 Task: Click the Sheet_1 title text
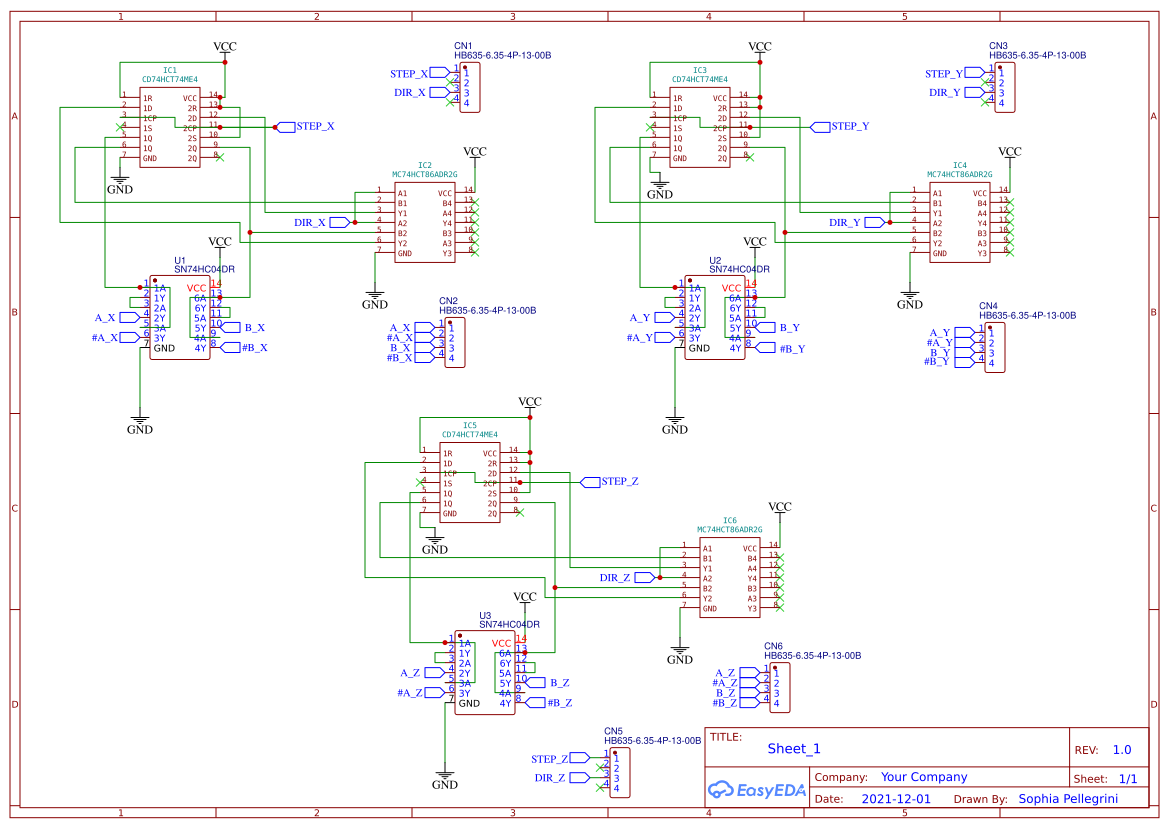(794, 748)
